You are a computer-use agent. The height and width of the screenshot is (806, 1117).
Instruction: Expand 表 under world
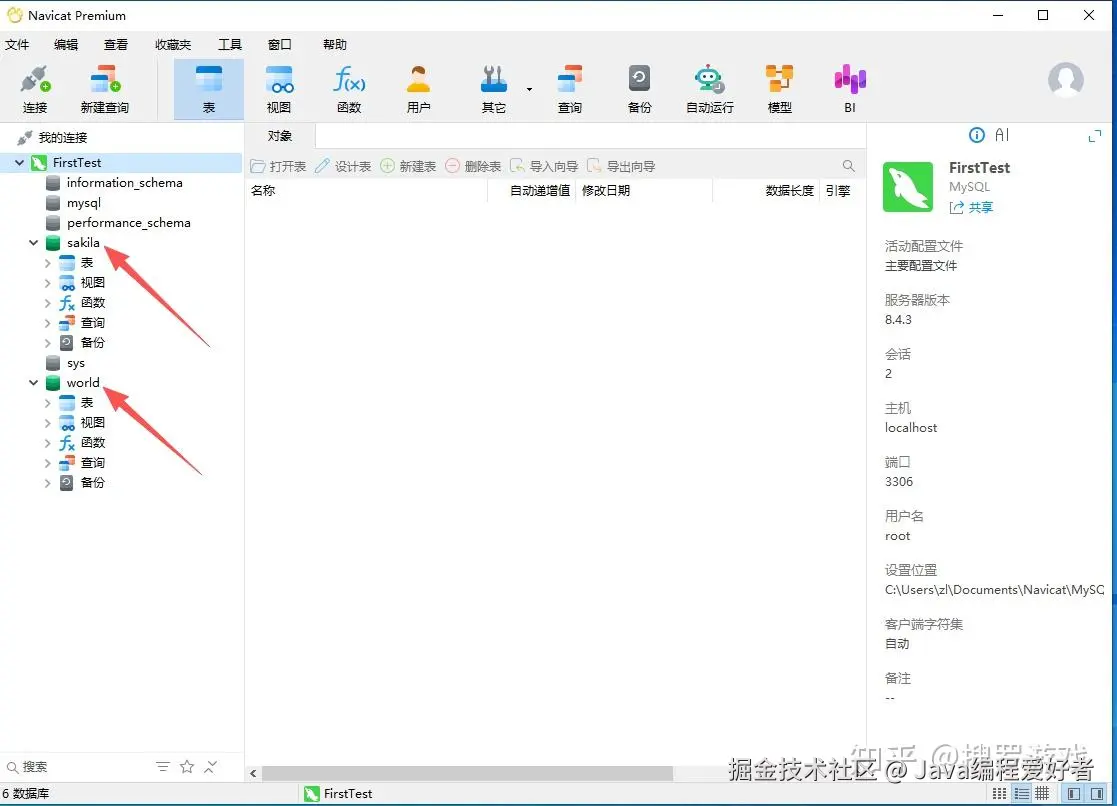tap(48, 403)
